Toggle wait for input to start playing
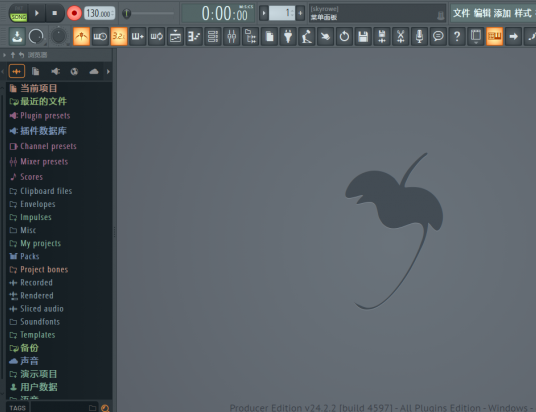536x412 pixels. point(100,36)
